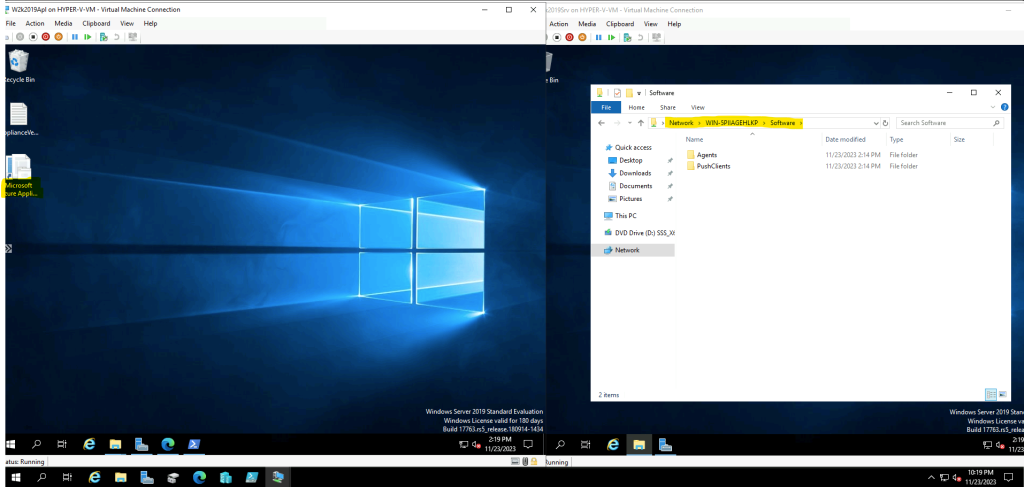
Task: Open the Explorer Home ribbon tab
Action: click(636, 107)
